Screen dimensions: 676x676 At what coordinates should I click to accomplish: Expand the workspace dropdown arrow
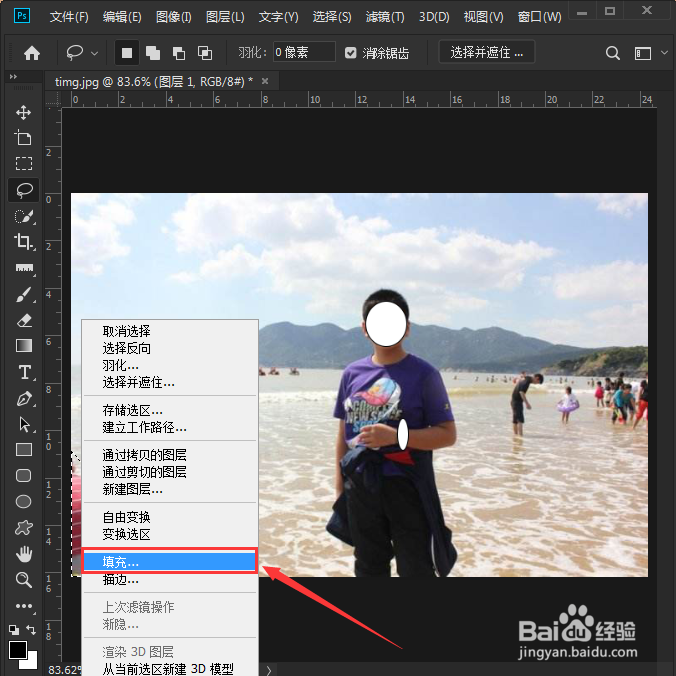(664, 53)
